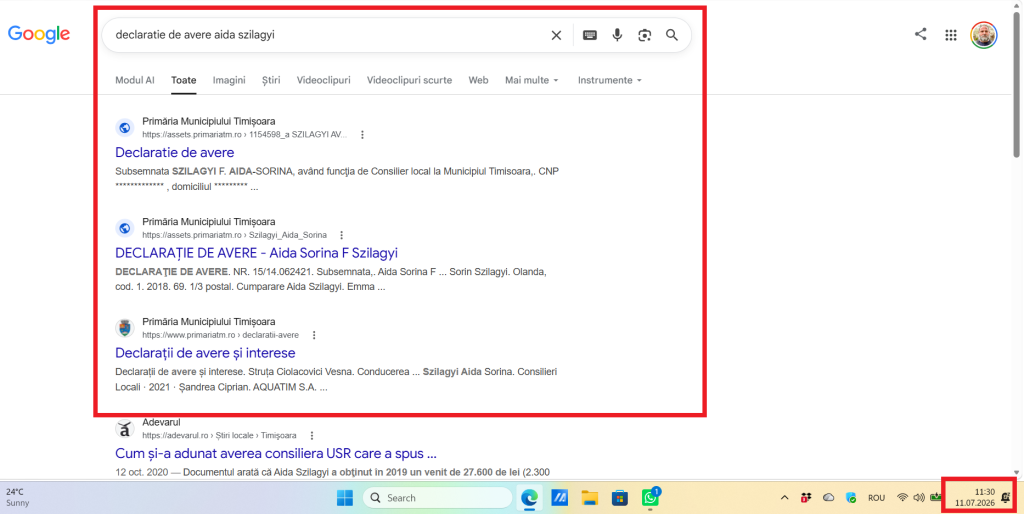Switch to the Știri tab

click(271, 80)
